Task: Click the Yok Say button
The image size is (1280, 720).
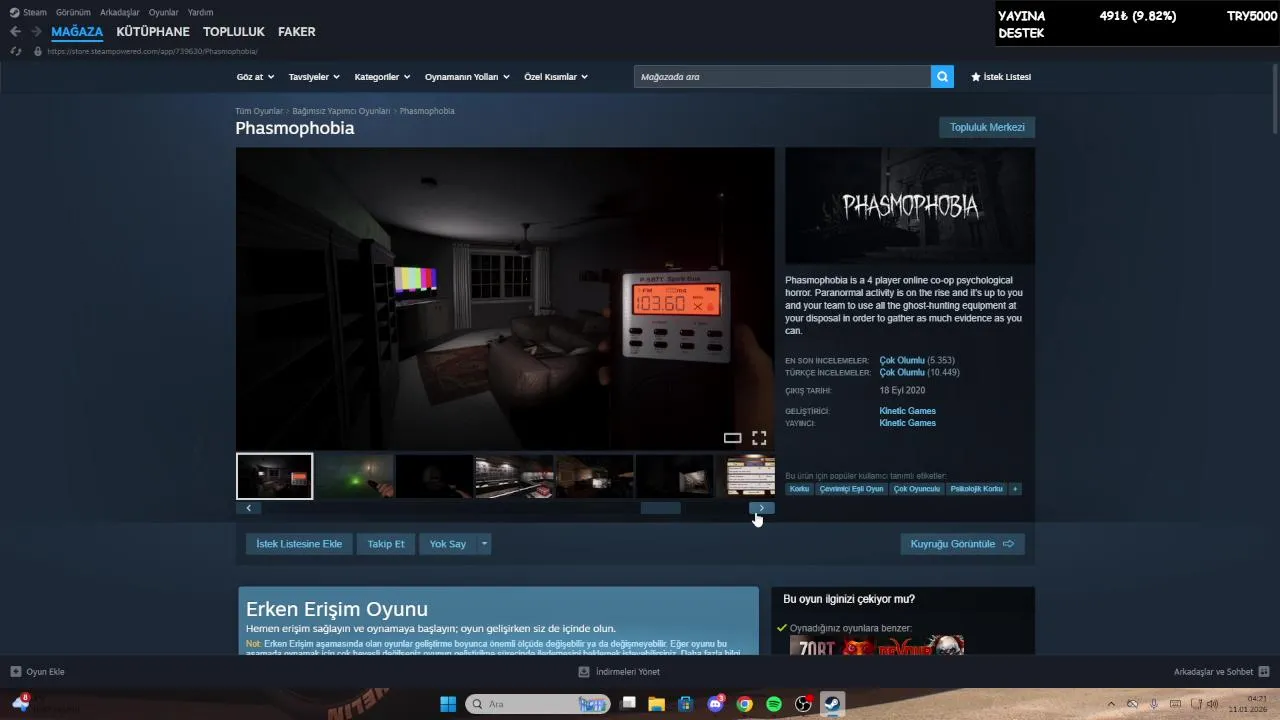Action: coord(448,544)
